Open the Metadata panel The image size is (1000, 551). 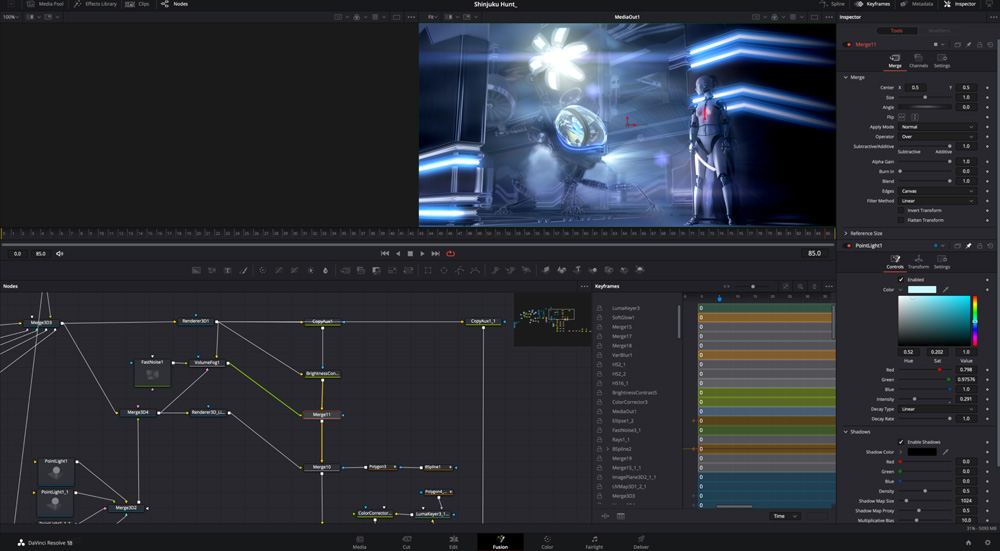[x=917, y=4]
